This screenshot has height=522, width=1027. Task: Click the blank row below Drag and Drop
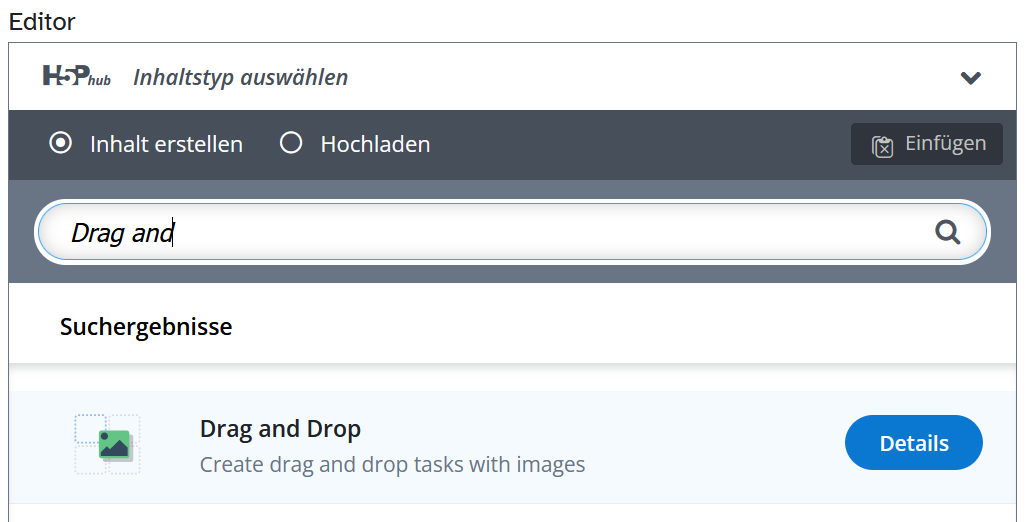(500, 513)
